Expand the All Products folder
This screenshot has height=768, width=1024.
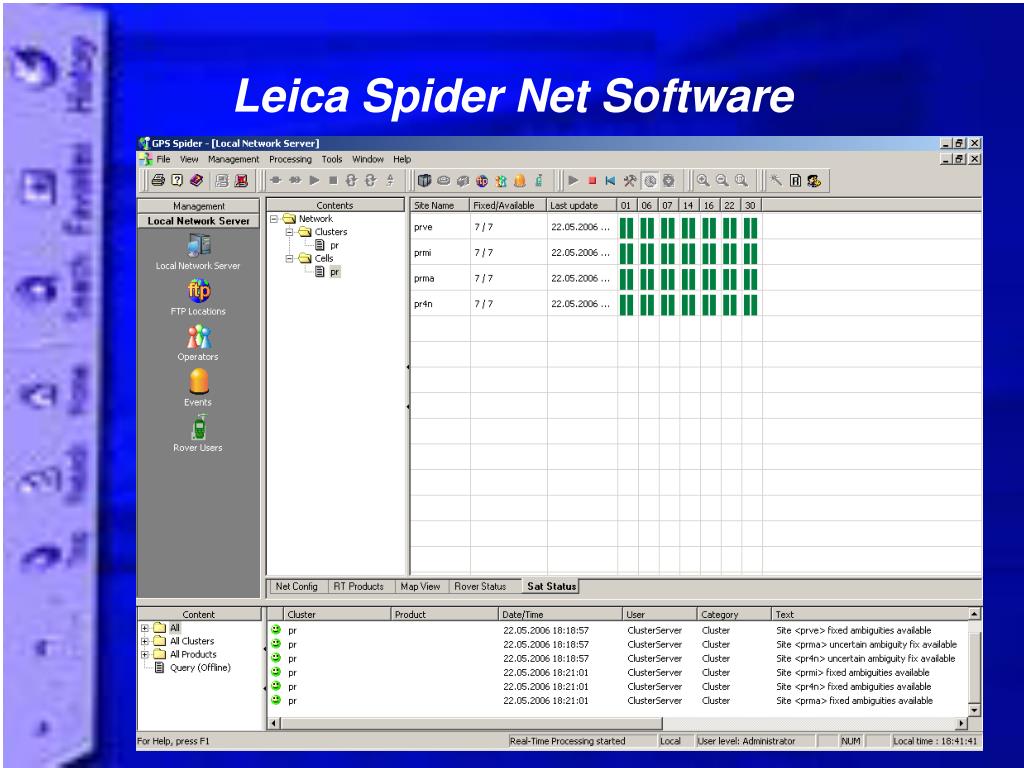click(x=144, y=654)
